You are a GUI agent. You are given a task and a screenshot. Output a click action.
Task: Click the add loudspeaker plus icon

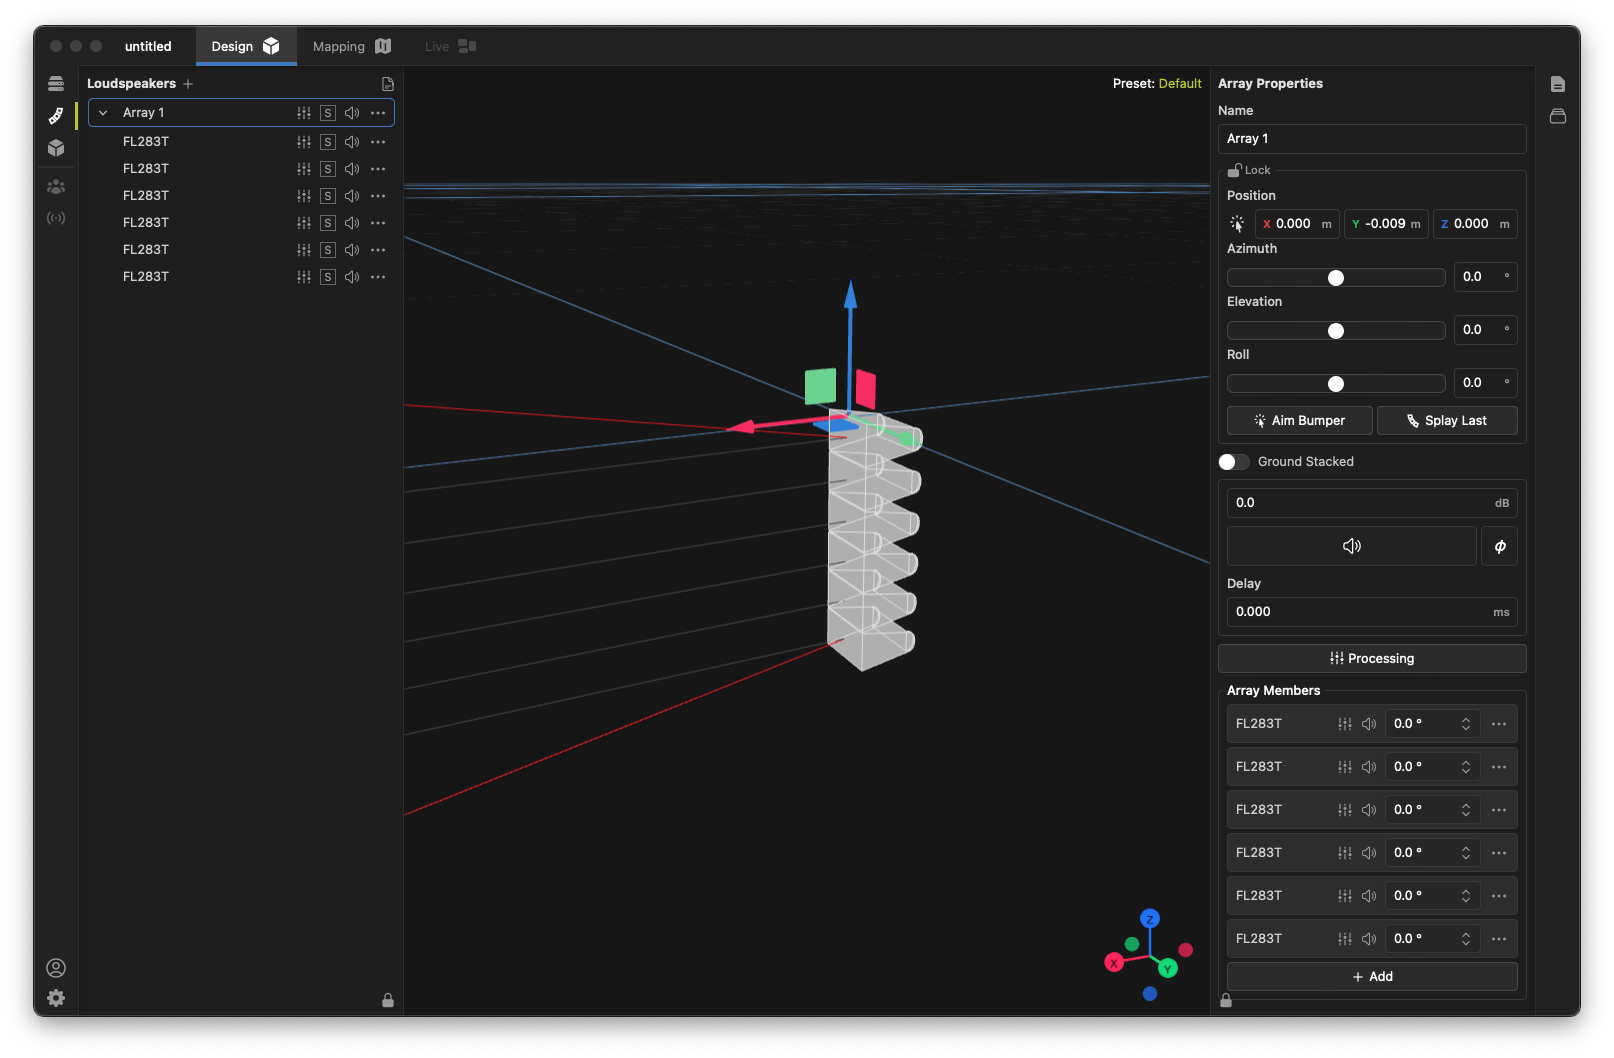coord(188,84)
